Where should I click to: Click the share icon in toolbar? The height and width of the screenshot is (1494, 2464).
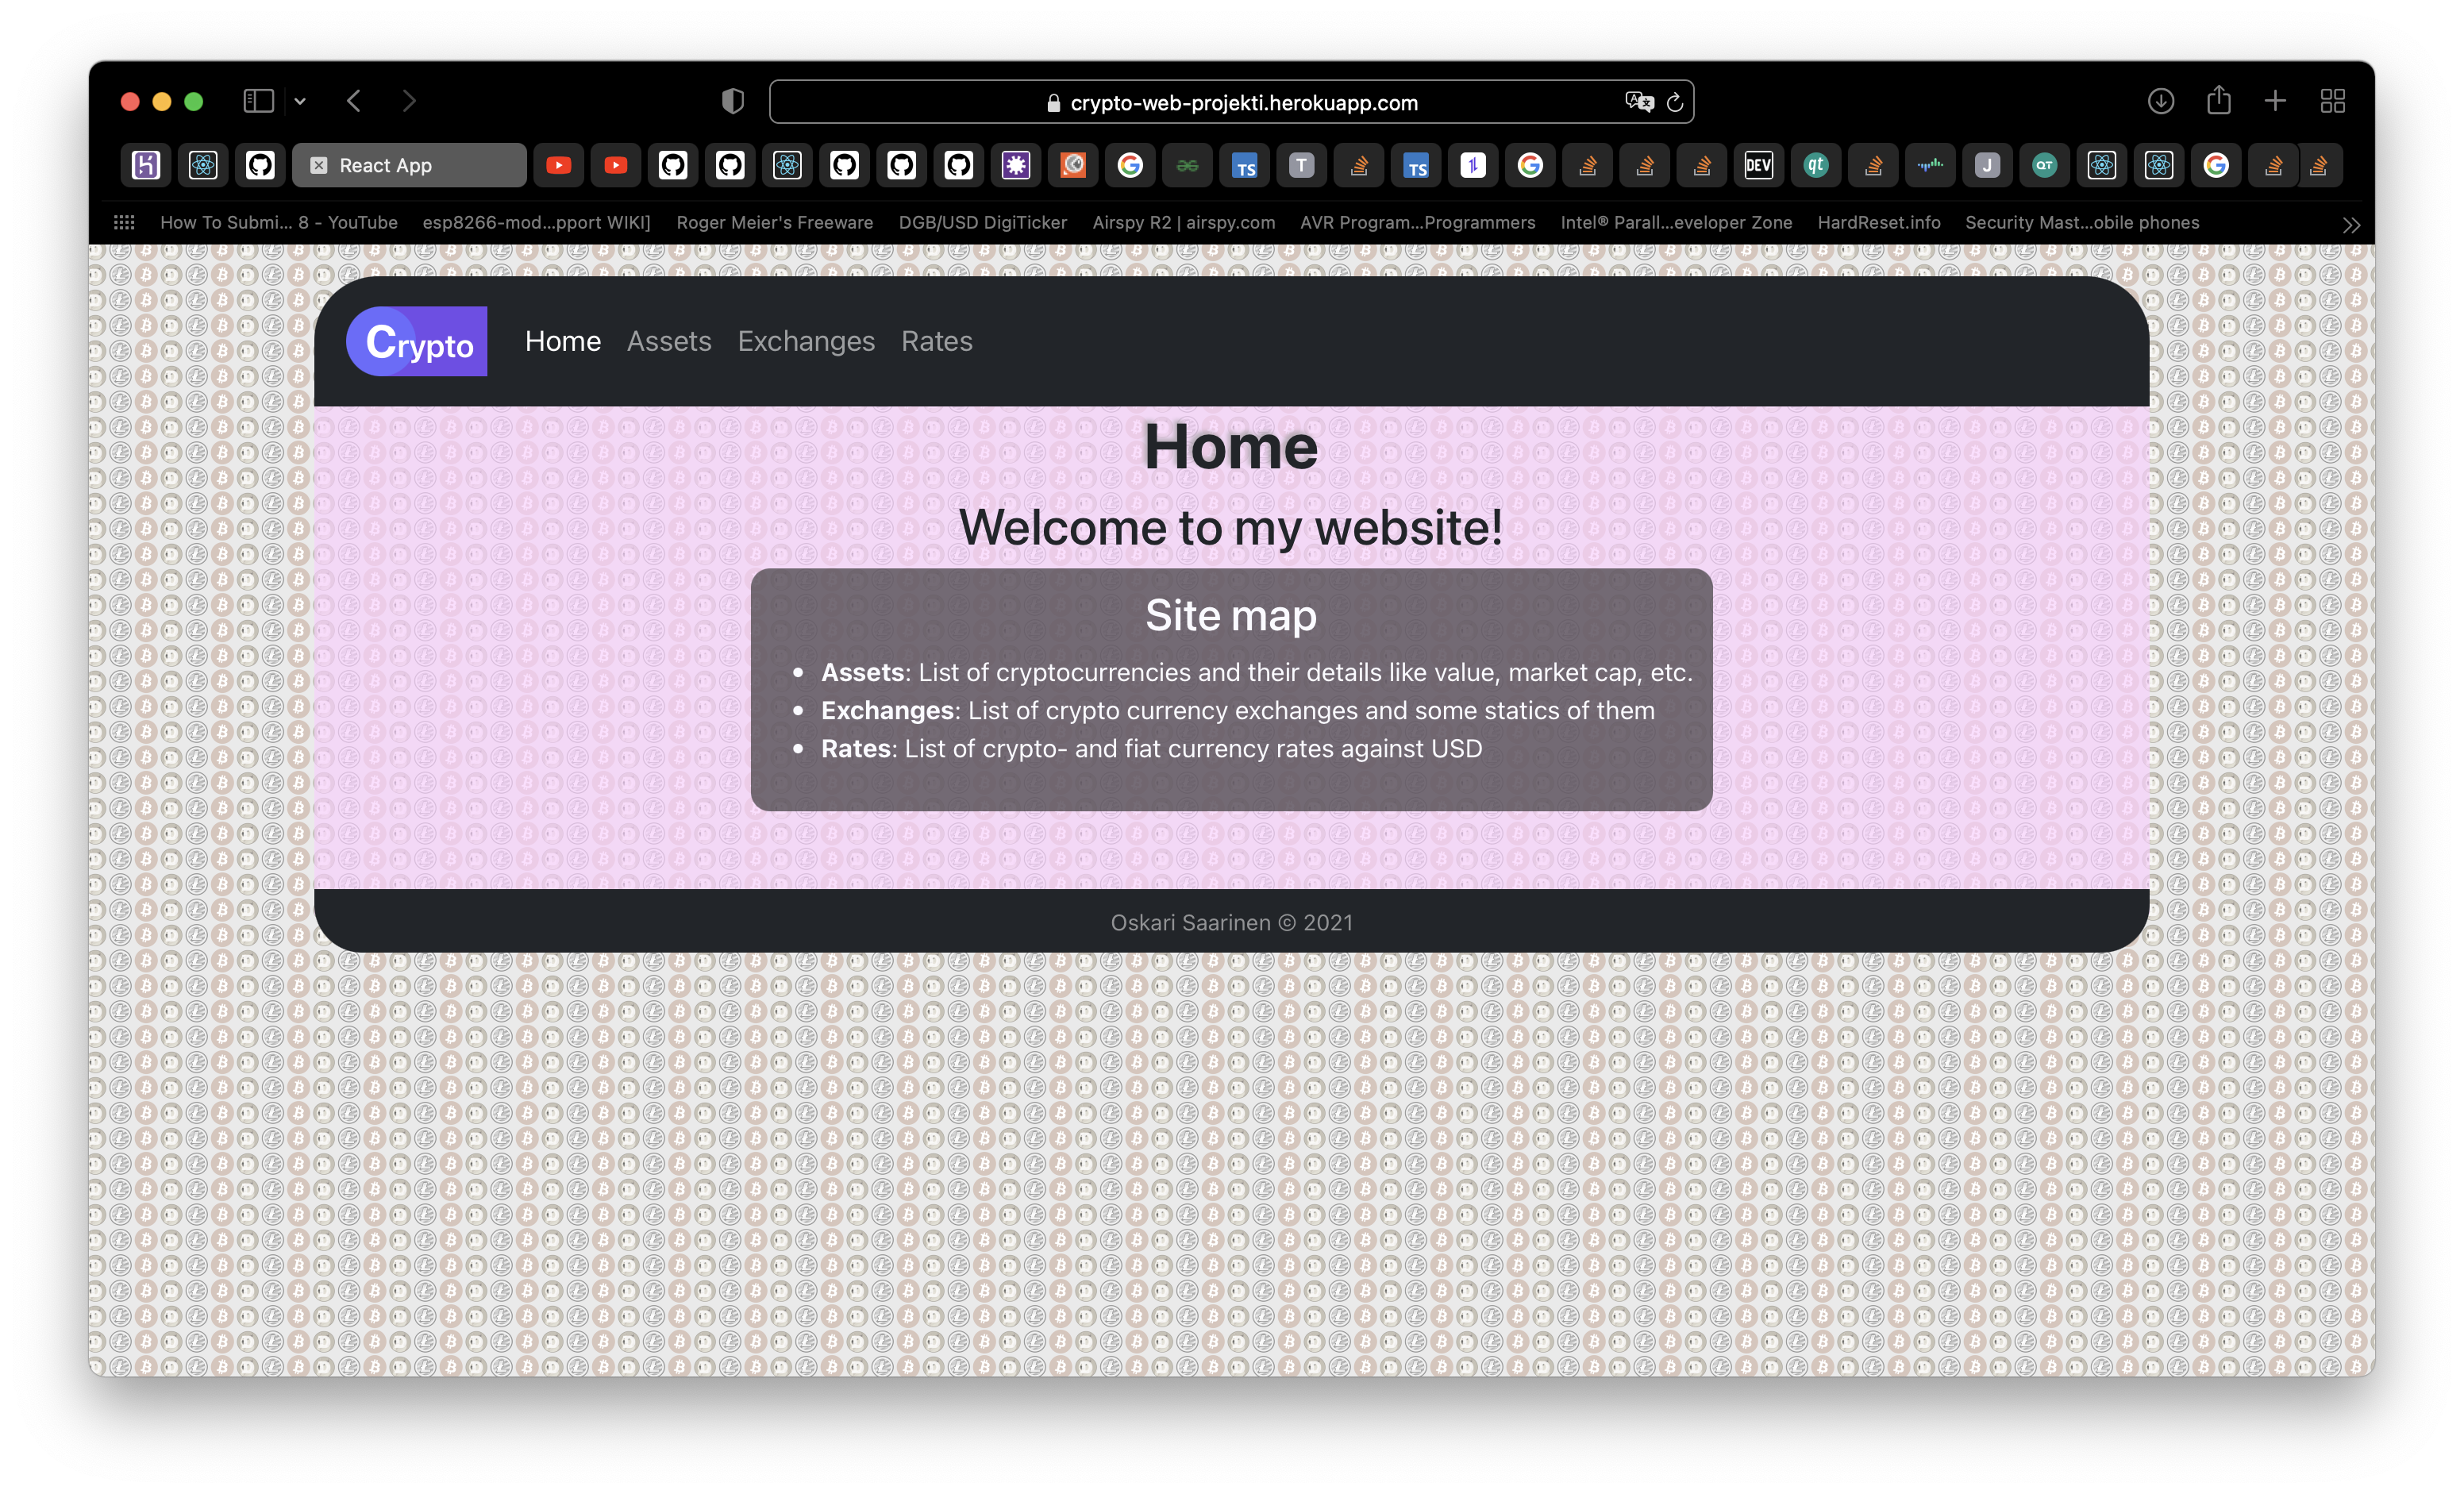pos(2219,100)
